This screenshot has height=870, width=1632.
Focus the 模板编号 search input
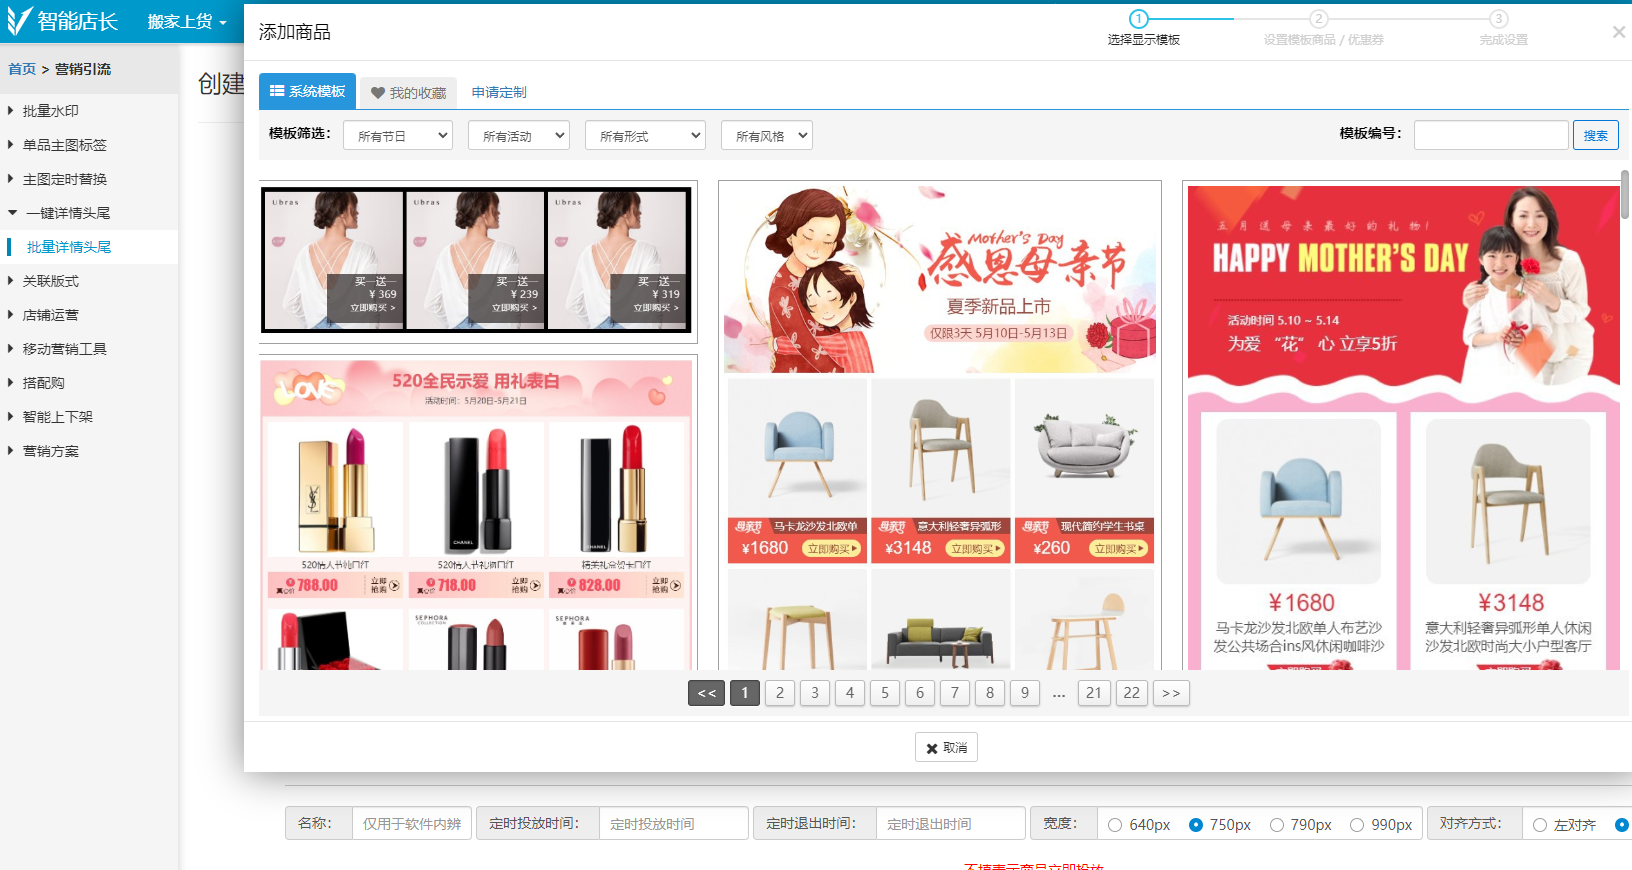click(x=1491, y=135)
